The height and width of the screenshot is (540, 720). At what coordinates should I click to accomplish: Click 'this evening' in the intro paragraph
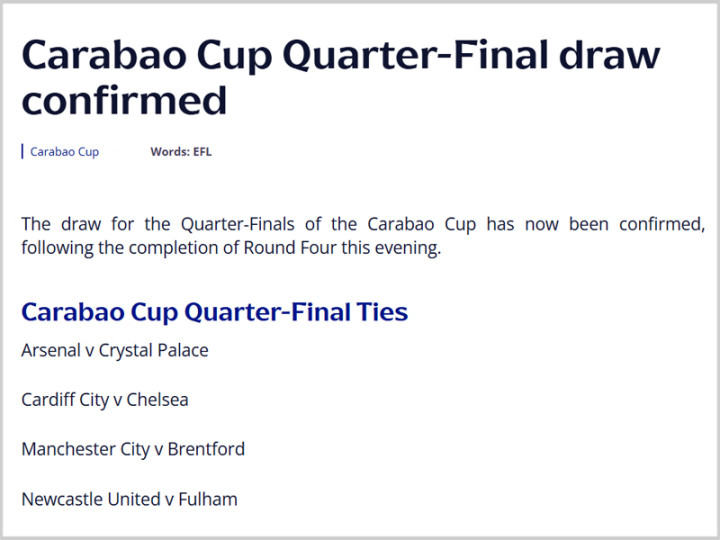(x=390, y=248)
